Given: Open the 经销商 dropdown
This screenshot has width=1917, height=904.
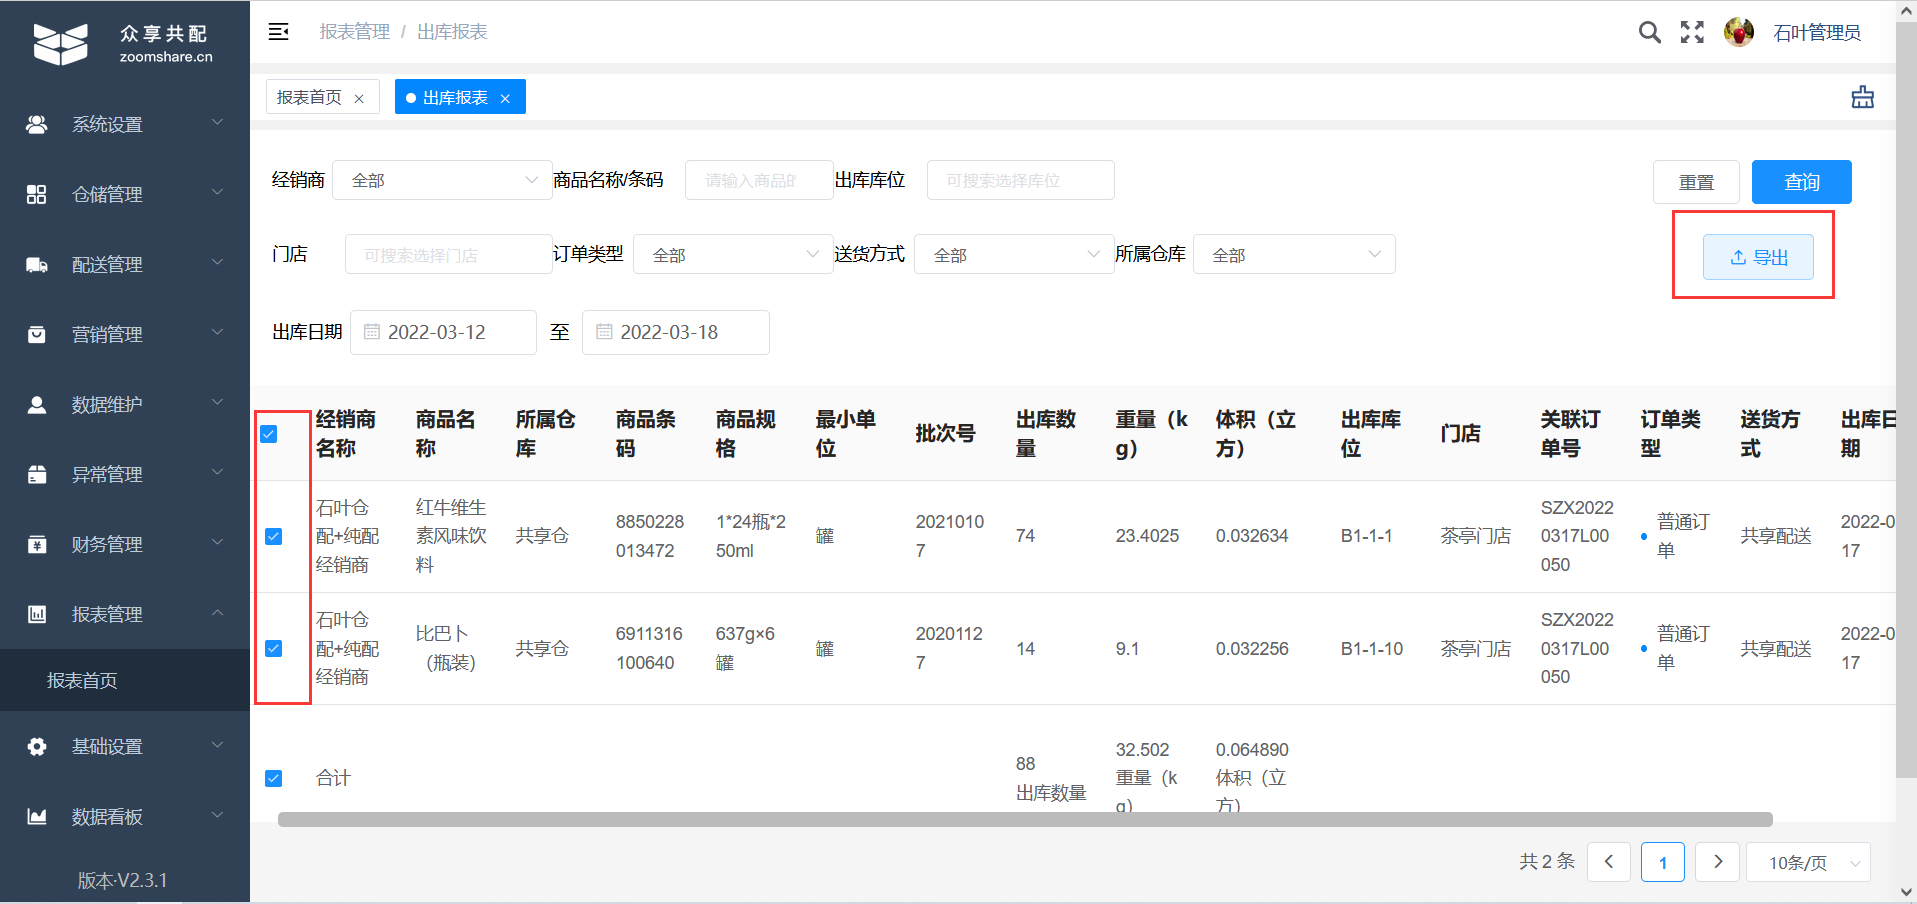Looking at the screenshot, I should pyautogui.click(x=442, y=180).
